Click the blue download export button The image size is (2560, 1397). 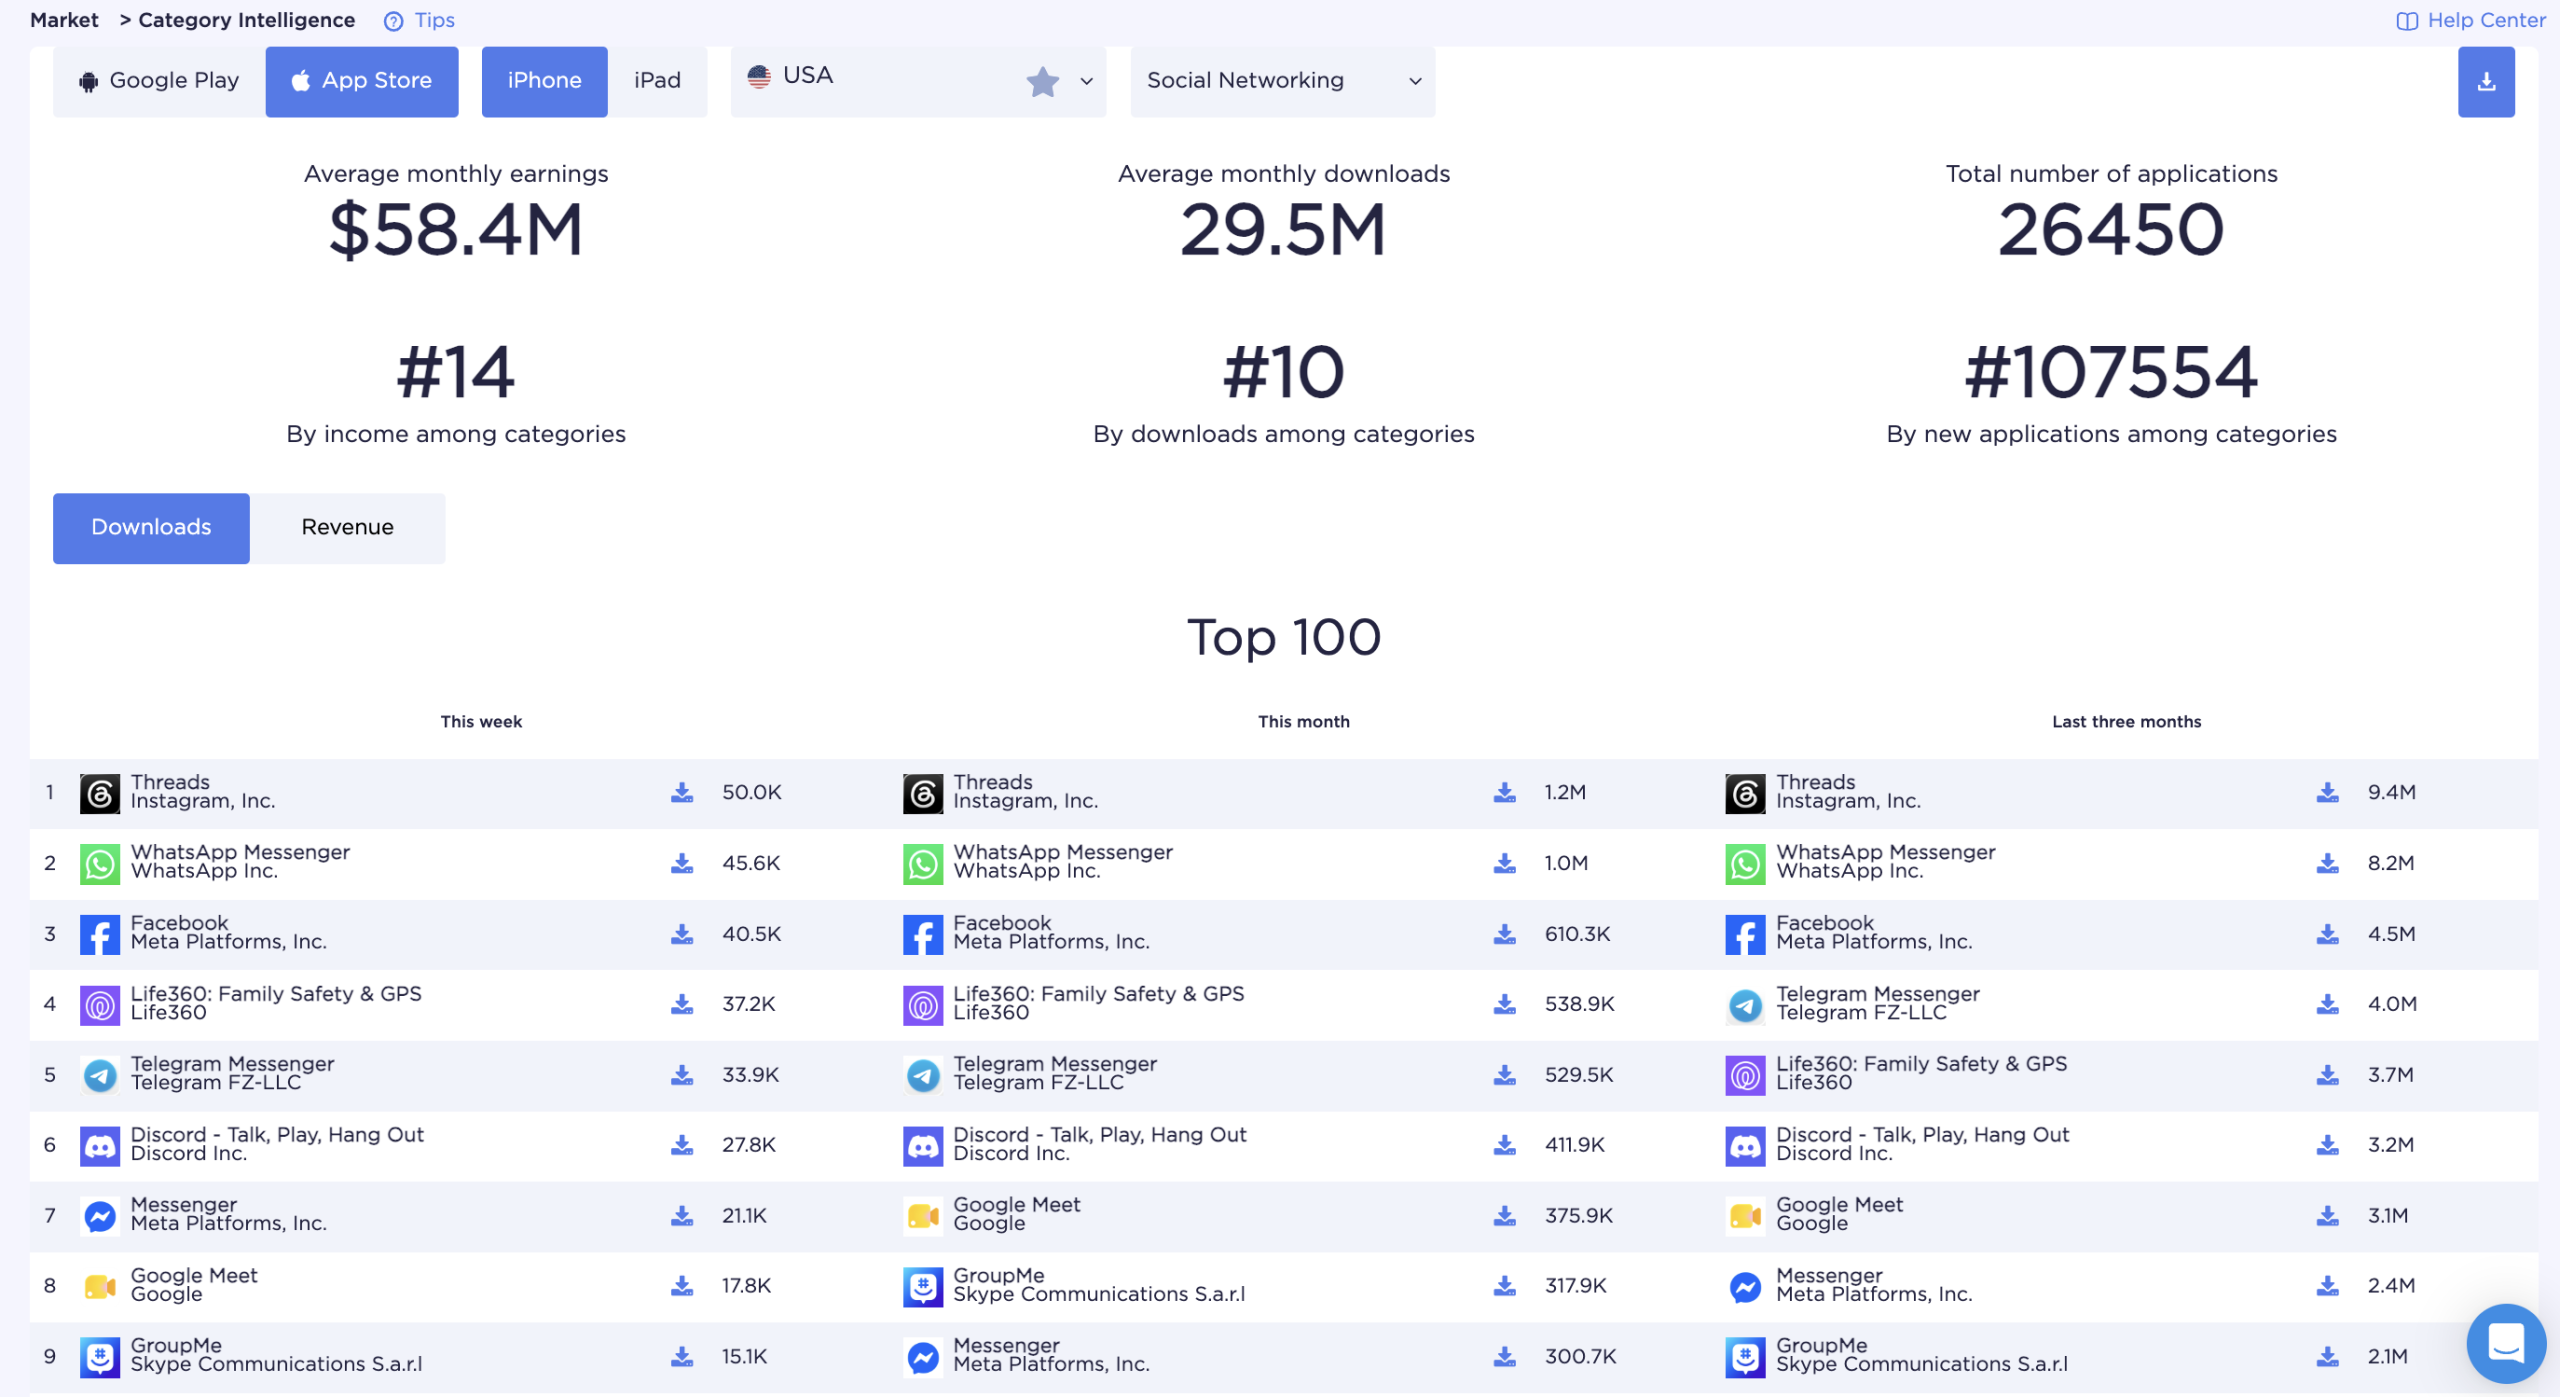(x=2485, y=82)
